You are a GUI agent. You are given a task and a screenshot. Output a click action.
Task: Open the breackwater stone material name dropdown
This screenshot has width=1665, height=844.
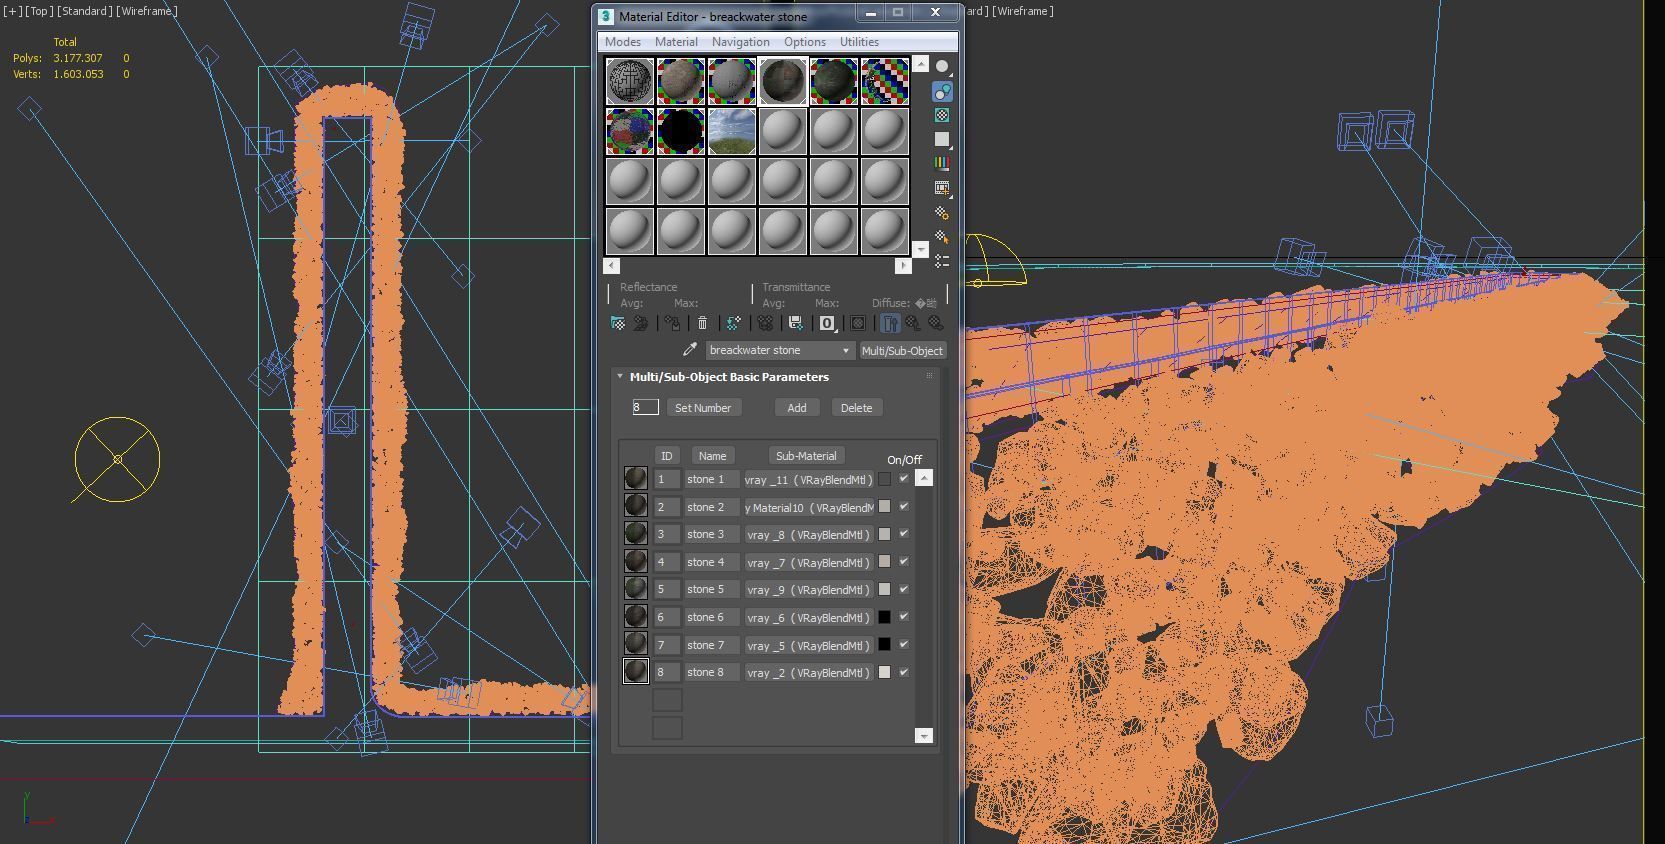(846, 350)
